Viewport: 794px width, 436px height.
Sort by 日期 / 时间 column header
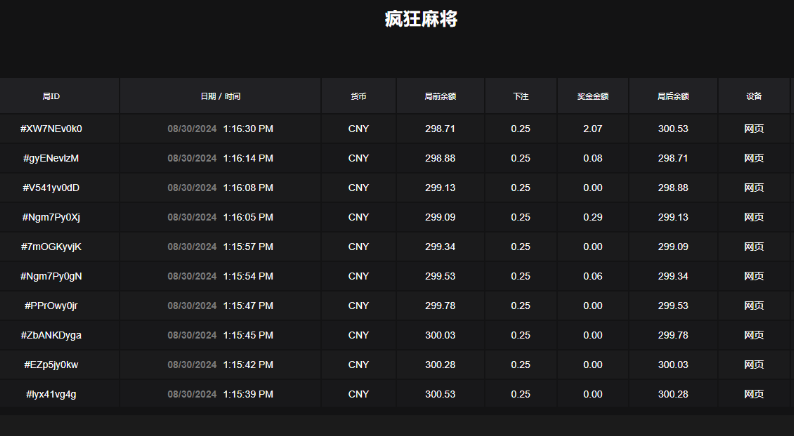(x=220, y=97)
